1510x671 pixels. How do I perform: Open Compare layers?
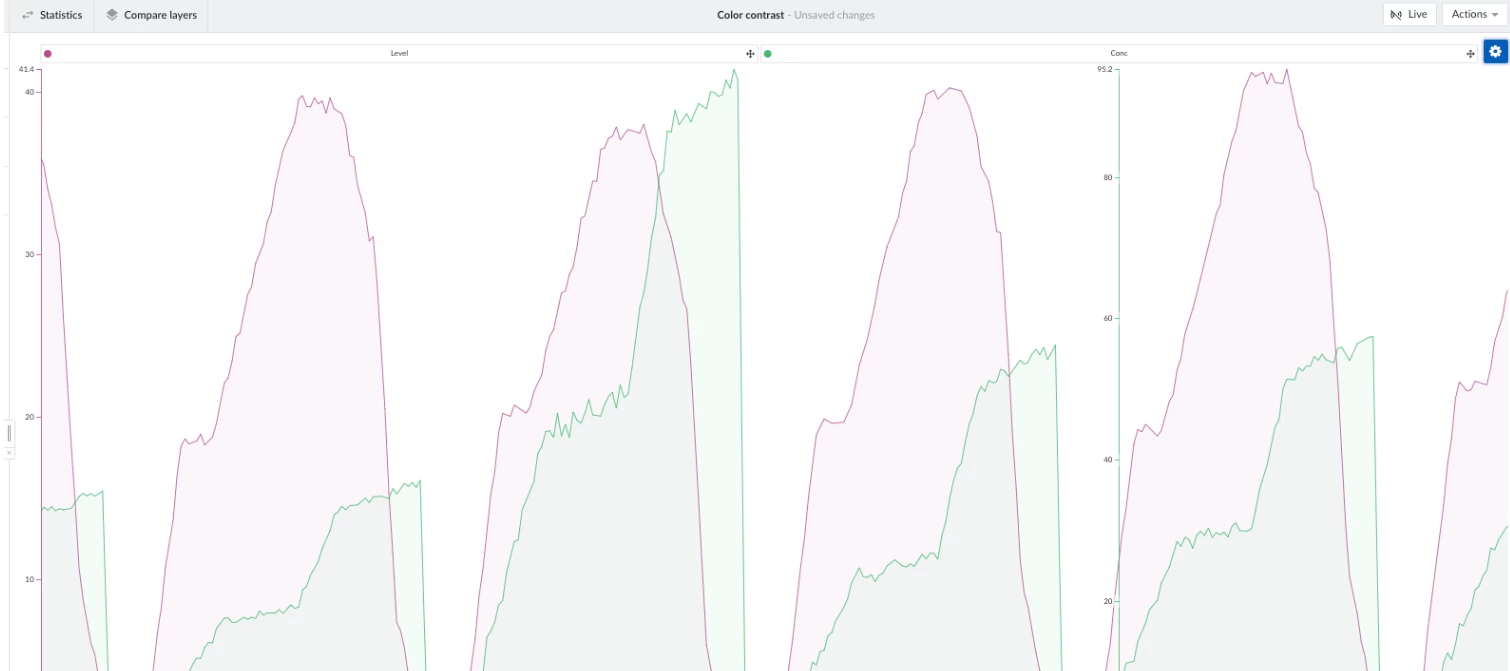[x=158, y=14]
